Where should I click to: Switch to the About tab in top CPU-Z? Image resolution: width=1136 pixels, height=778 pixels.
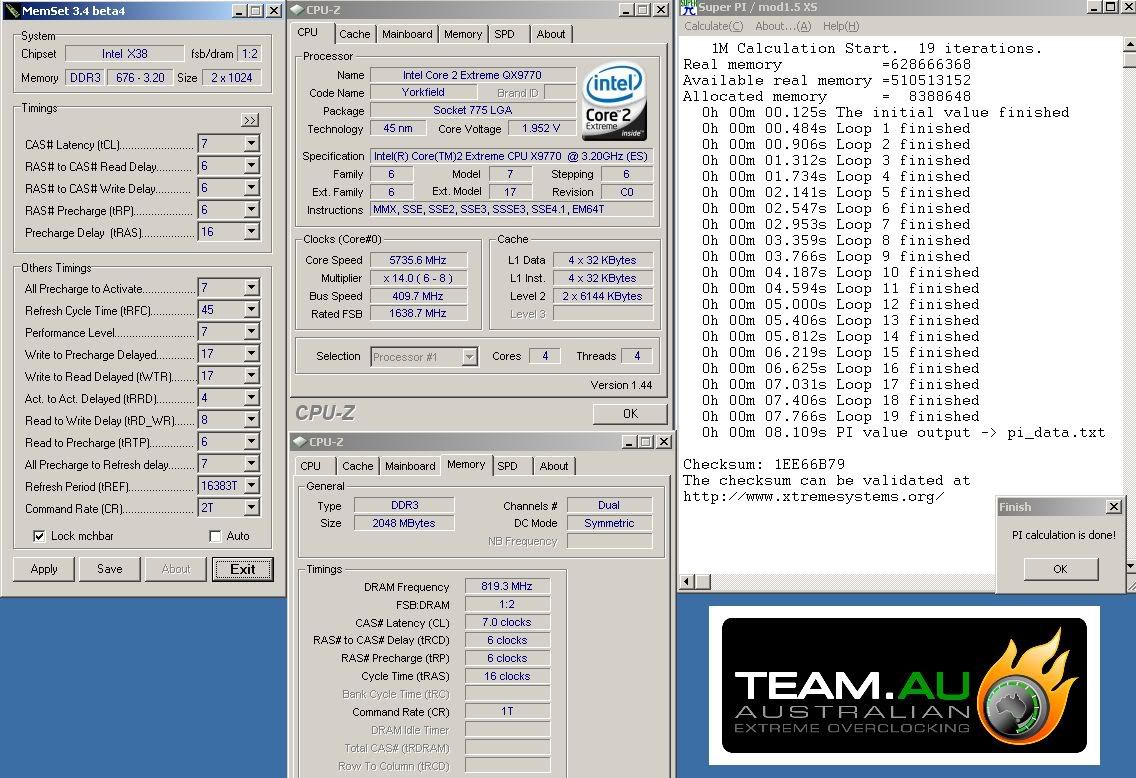[551, 34]
